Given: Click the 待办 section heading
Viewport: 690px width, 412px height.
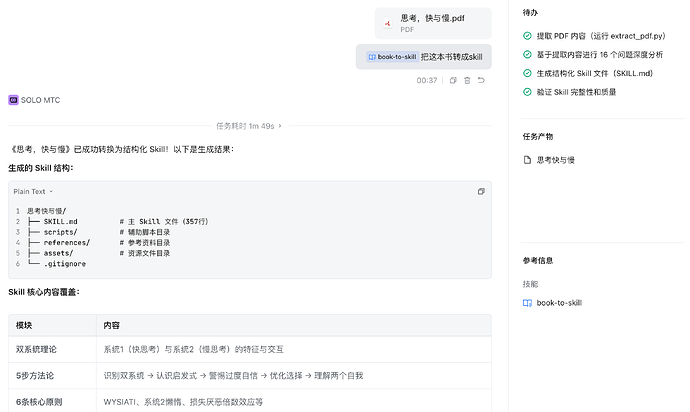Looking at the screenshot, I should (x=530, y=12).
